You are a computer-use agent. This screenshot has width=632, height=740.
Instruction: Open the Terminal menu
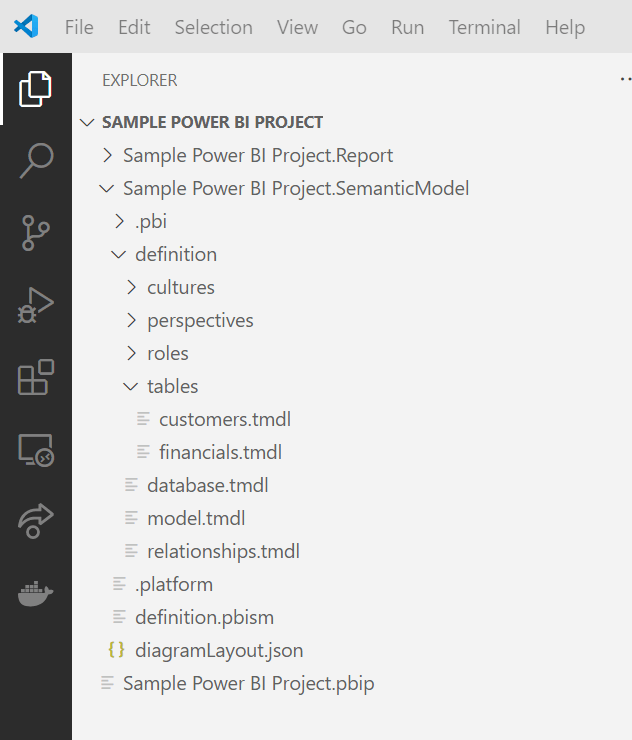[x=484, y=27]
